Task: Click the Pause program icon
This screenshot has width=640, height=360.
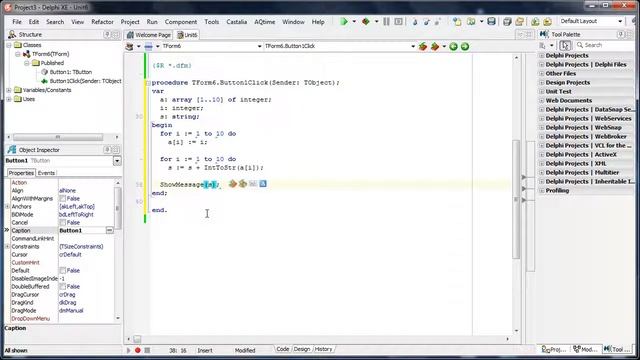Action: coord(386,22)
